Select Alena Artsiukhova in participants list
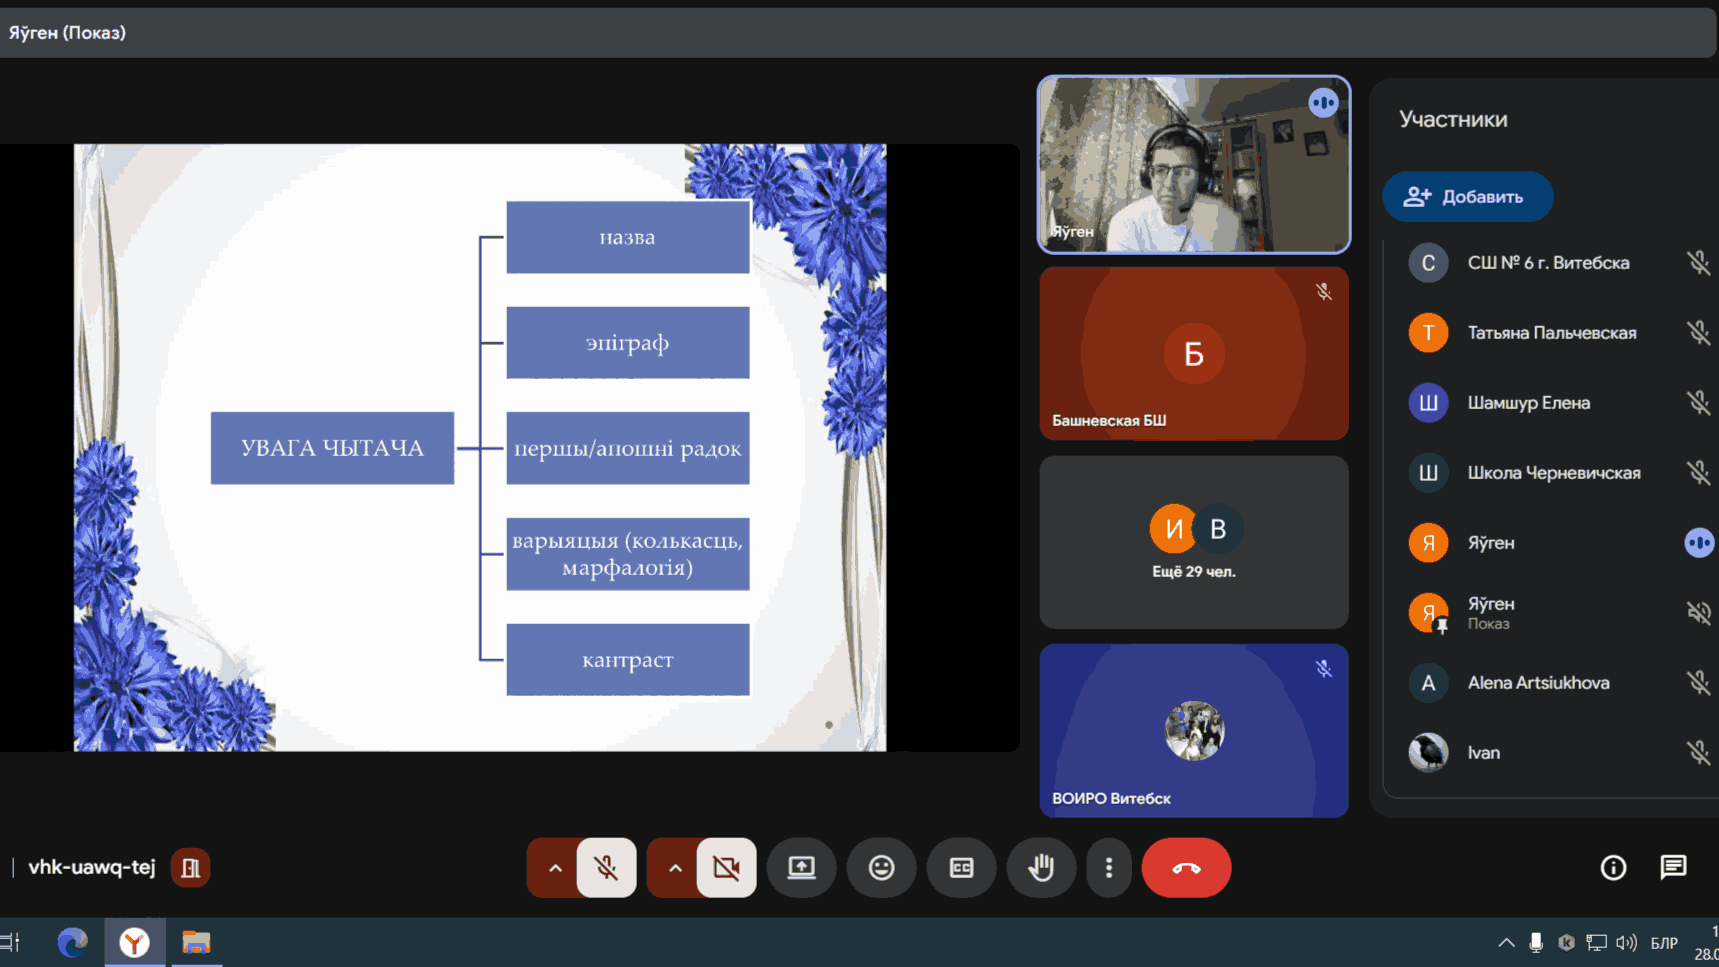 point(1538,683)
